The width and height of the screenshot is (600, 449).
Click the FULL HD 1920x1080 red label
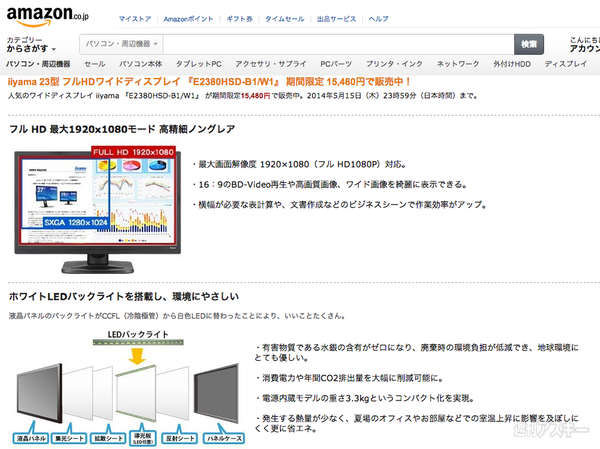pos(133,152)
